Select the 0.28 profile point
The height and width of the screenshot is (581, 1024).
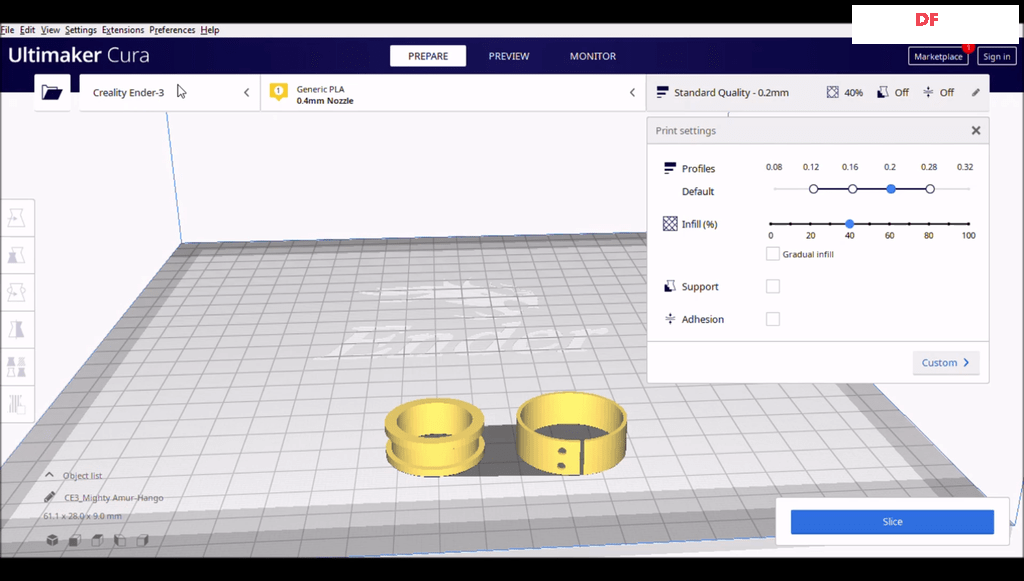(x=930, y=189)
